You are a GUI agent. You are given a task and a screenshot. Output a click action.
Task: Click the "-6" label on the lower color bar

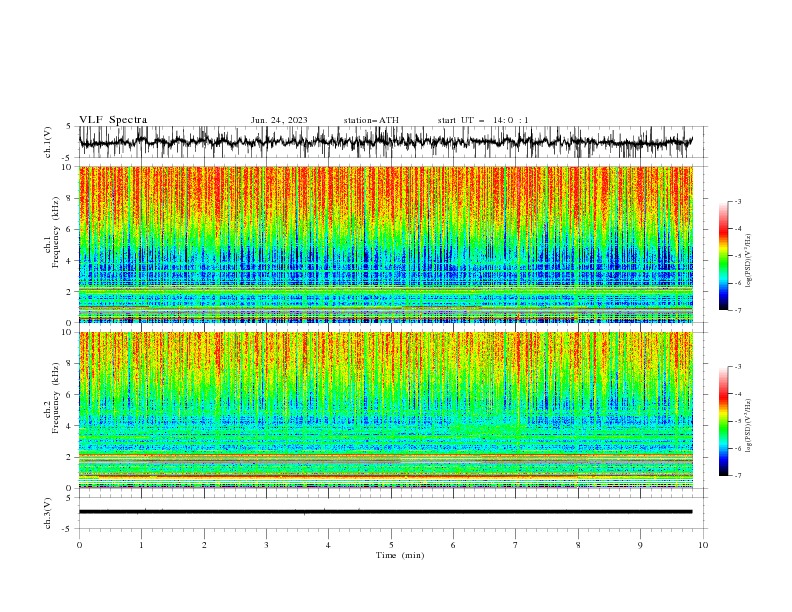click(737, 448)
